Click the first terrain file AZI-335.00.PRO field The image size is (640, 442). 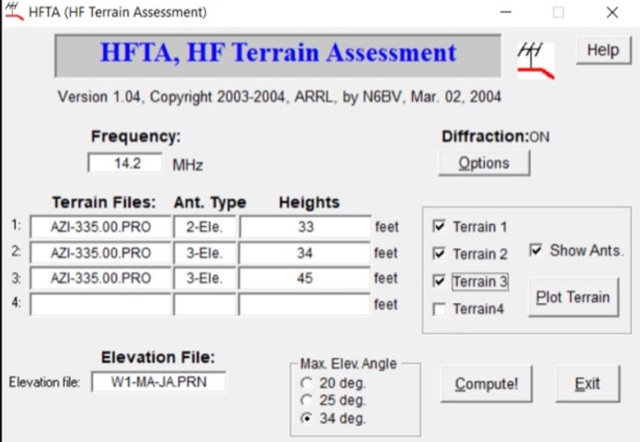[x=100, y=227]
